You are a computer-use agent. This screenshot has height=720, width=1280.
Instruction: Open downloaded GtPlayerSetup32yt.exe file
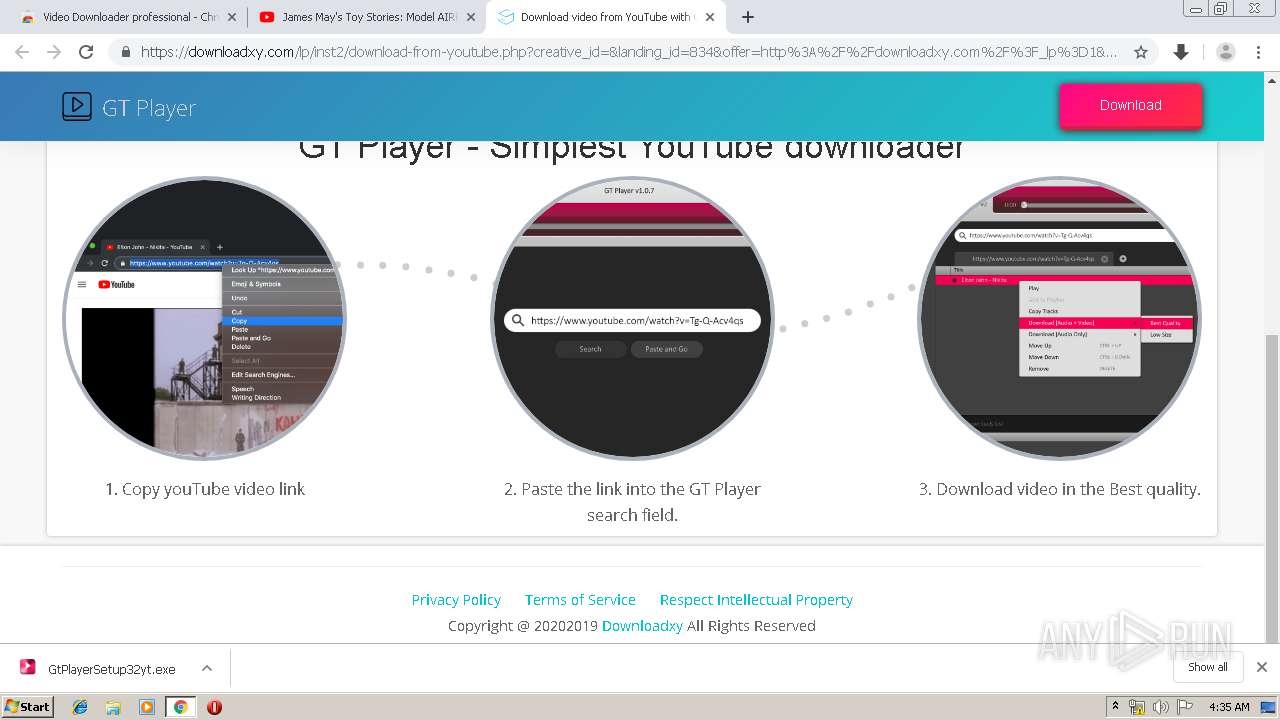pos(112,669)
